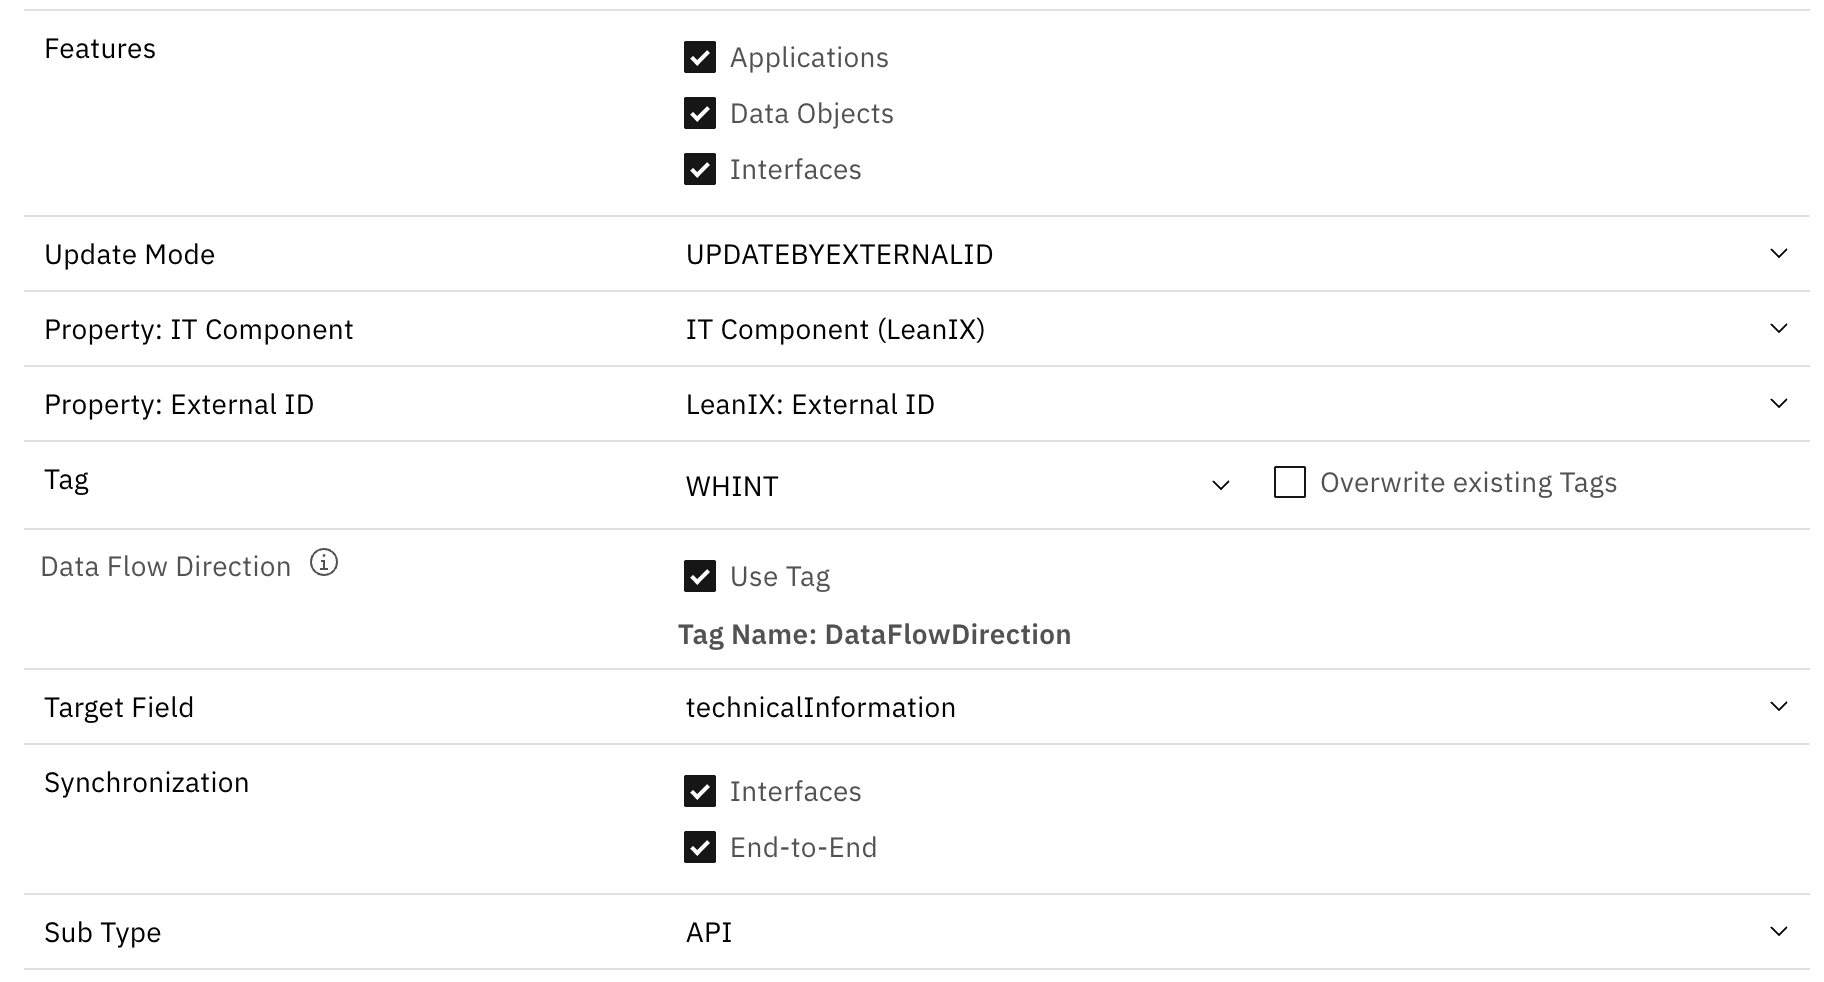Screen dimensions: 1824x982
Task: Toggle the Data Objects checkbox
Action: click(x=700, y=114)
